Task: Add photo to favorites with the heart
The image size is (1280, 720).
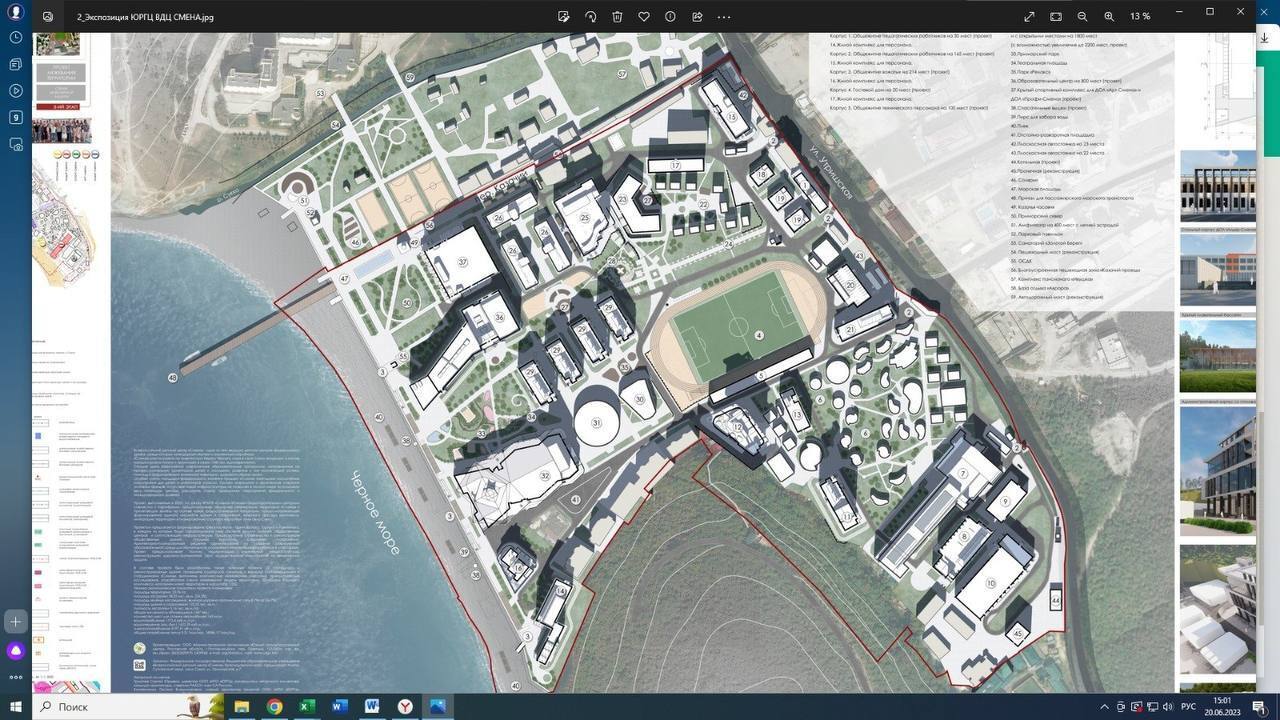Action: 644,17
